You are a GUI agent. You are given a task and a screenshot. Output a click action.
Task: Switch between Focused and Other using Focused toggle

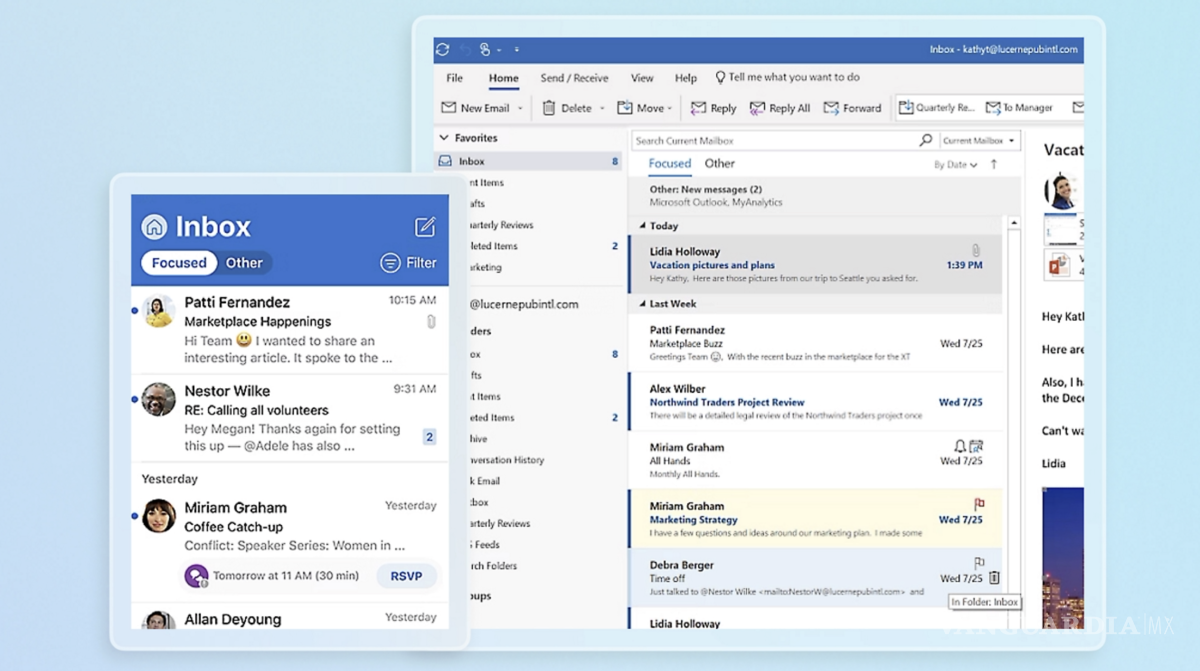[669, 163]
